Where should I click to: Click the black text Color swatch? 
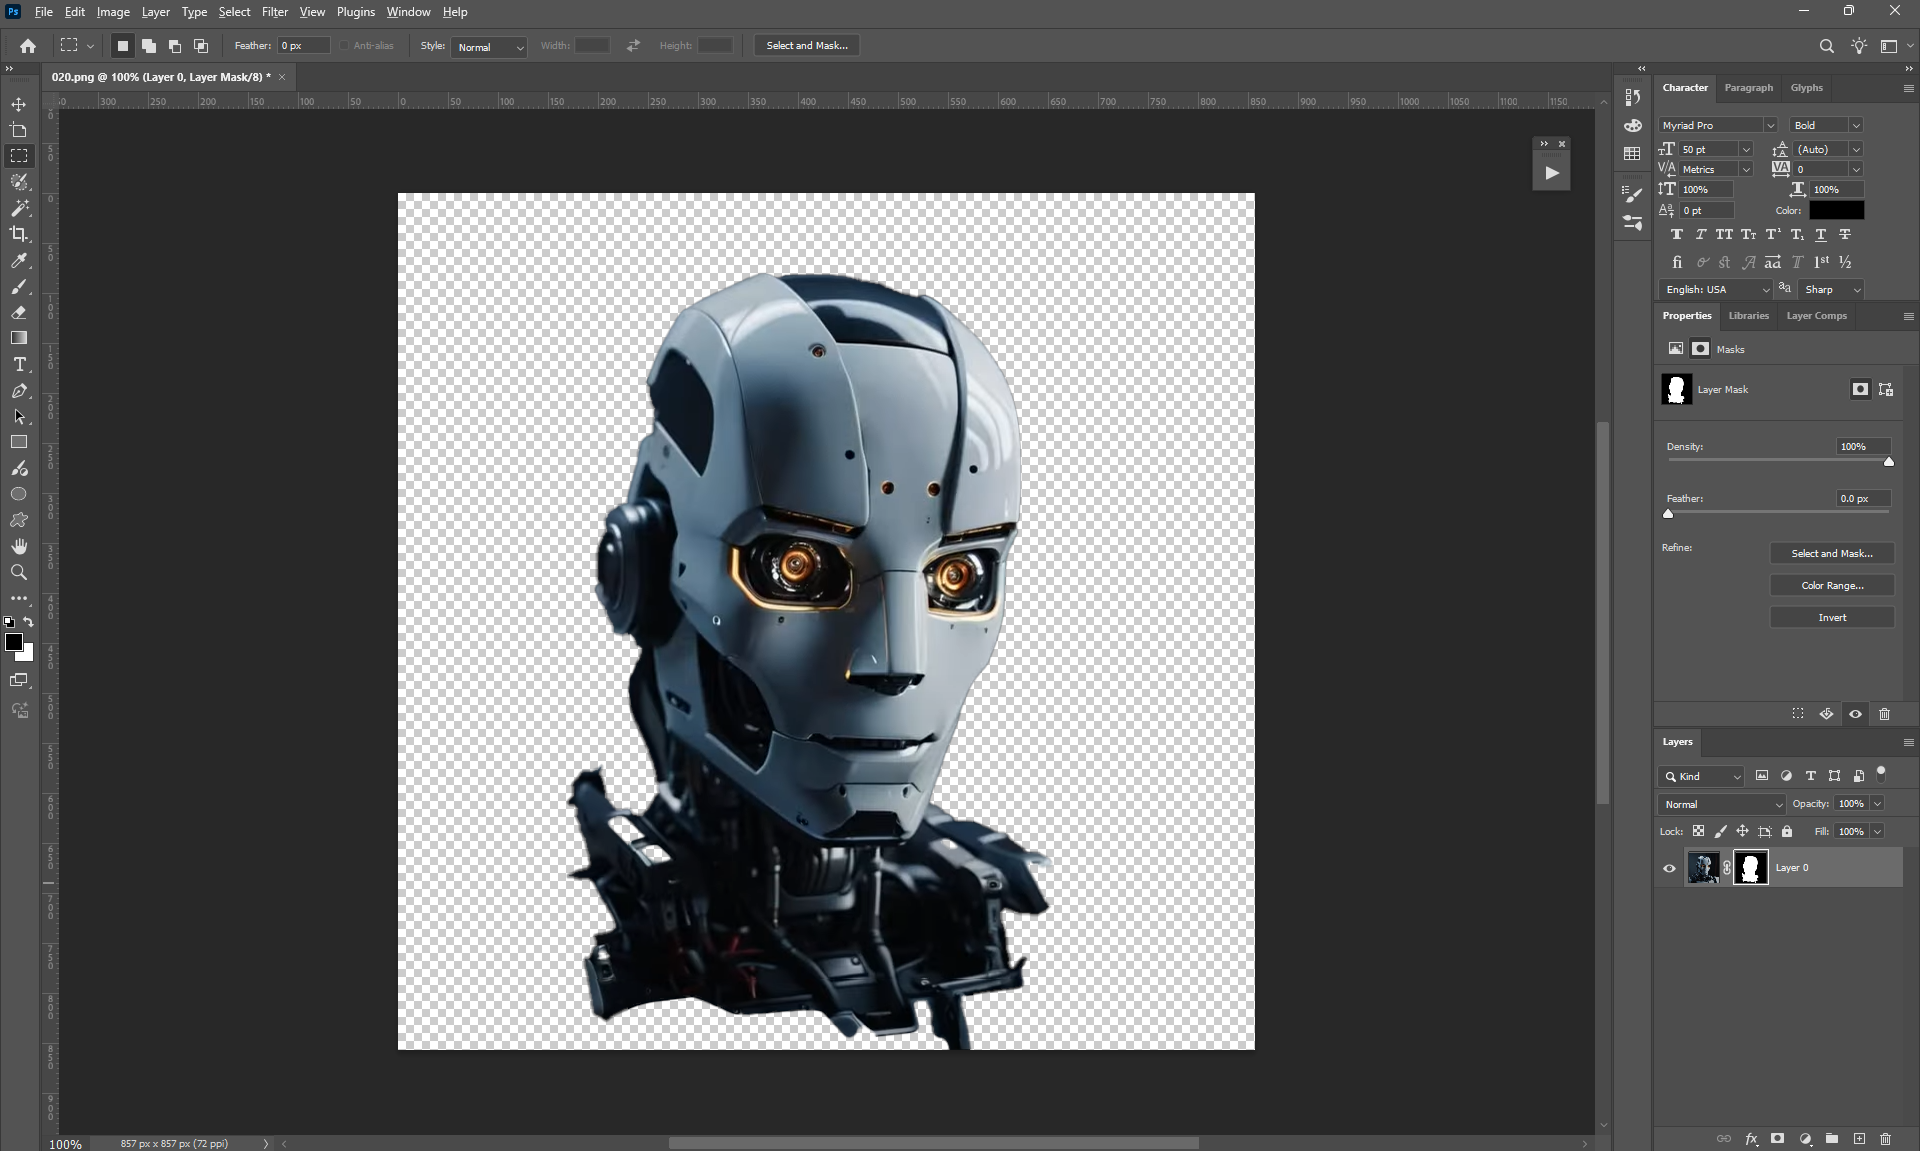click(x=1836, y=210)
